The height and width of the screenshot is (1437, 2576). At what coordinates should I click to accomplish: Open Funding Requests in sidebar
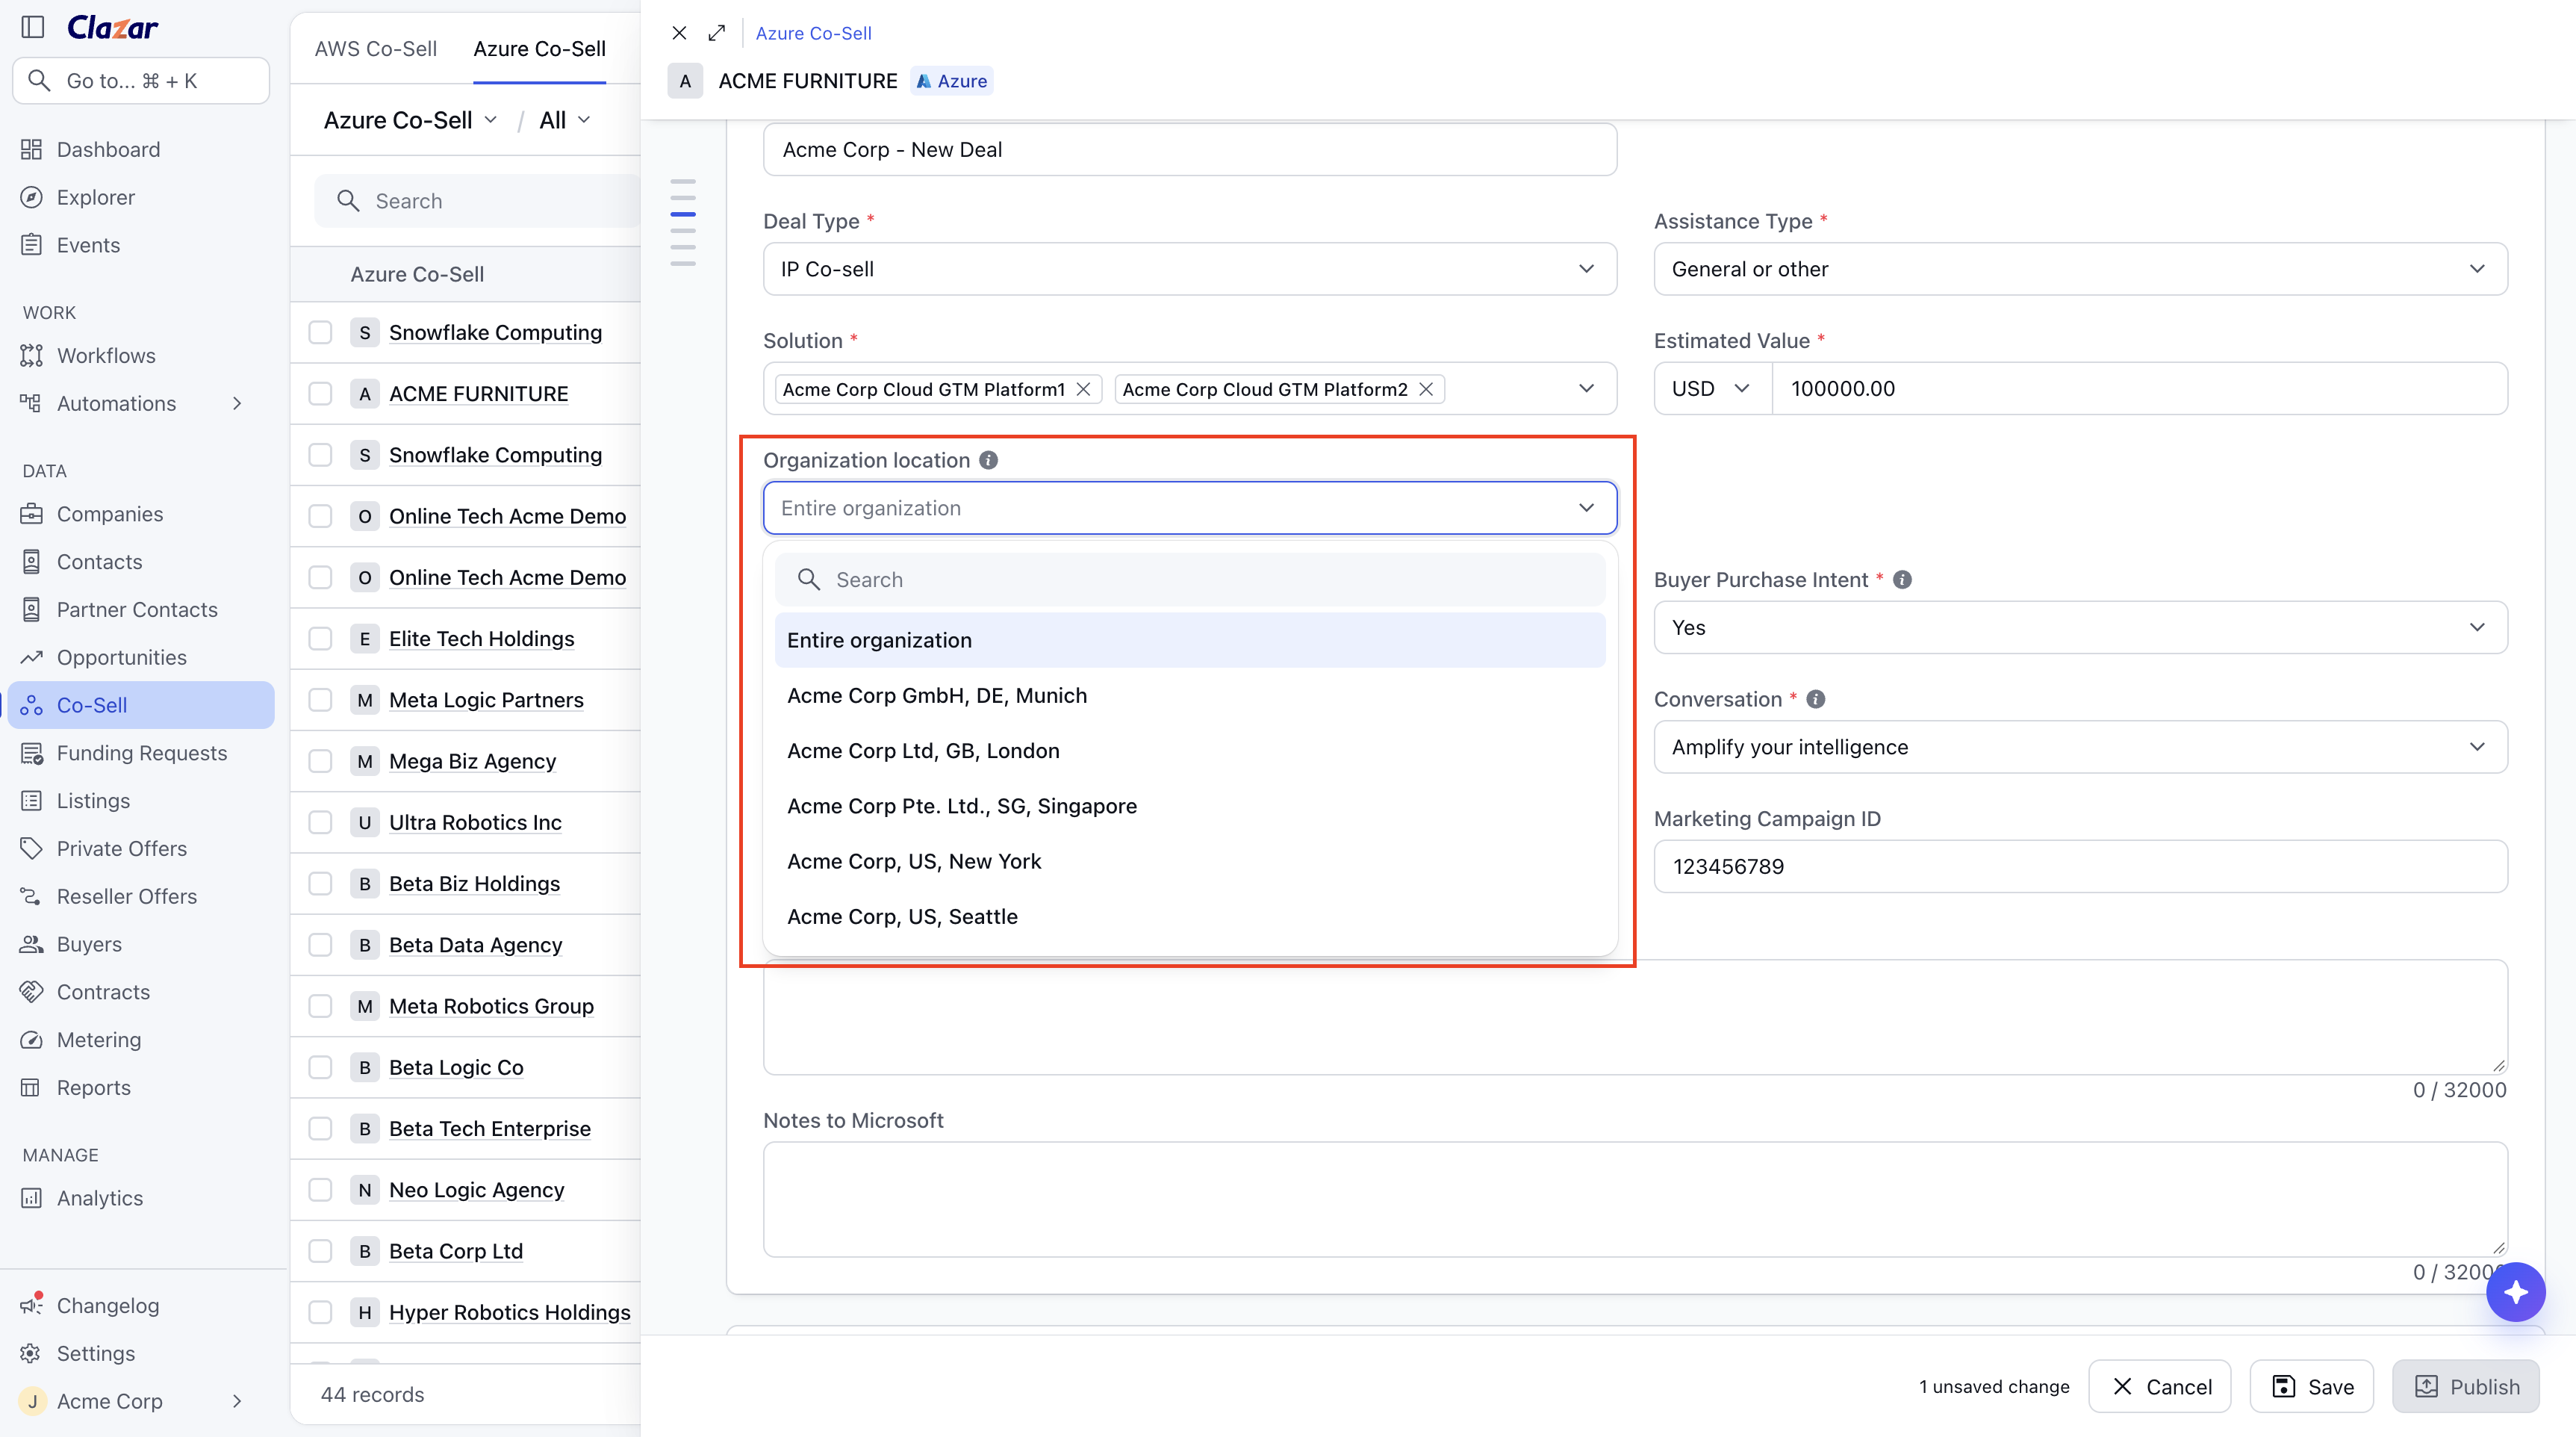pyautogui.click(x=141, y=753)
